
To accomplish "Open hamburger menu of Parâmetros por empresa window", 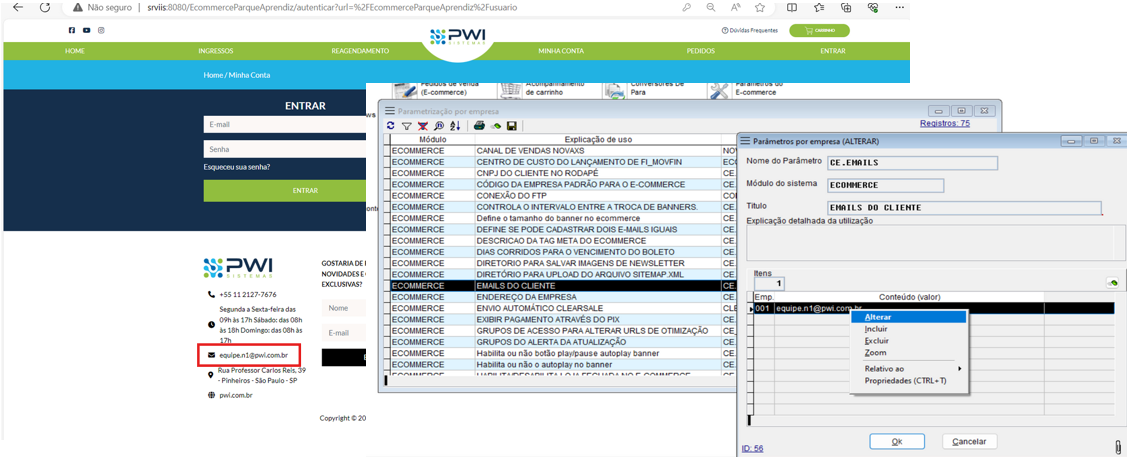I will (x=744, y=141).
